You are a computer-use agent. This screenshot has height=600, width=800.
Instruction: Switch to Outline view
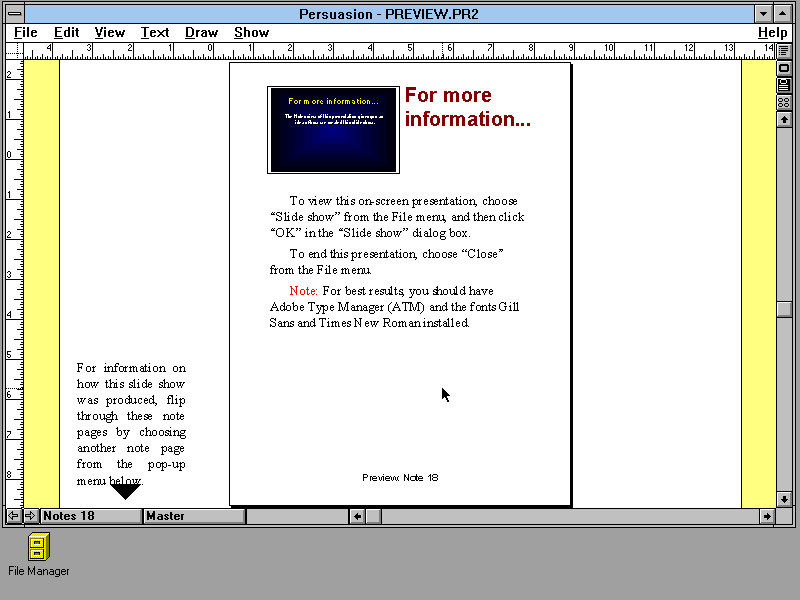tap(784, 52)
